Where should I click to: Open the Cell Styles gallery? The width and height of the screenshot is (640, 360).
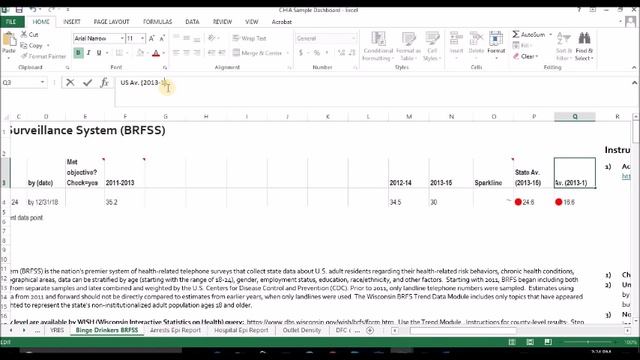pyautogui.click(x=432, y=46)
